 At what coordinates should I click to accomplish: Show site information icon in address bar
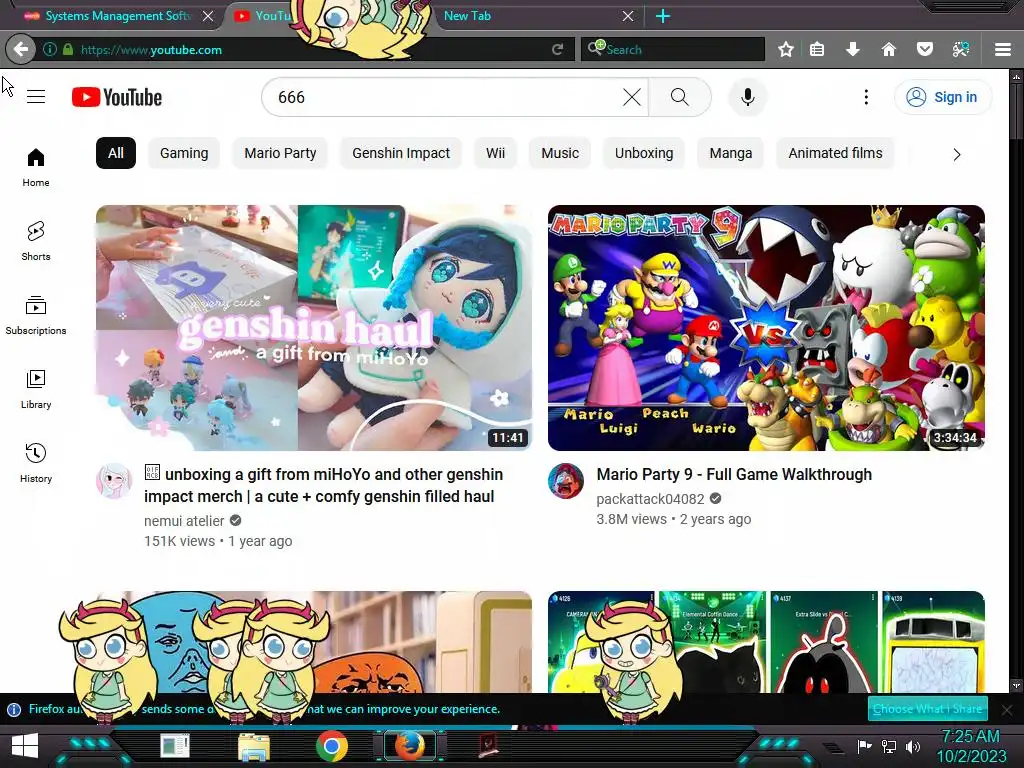point(50,50)
